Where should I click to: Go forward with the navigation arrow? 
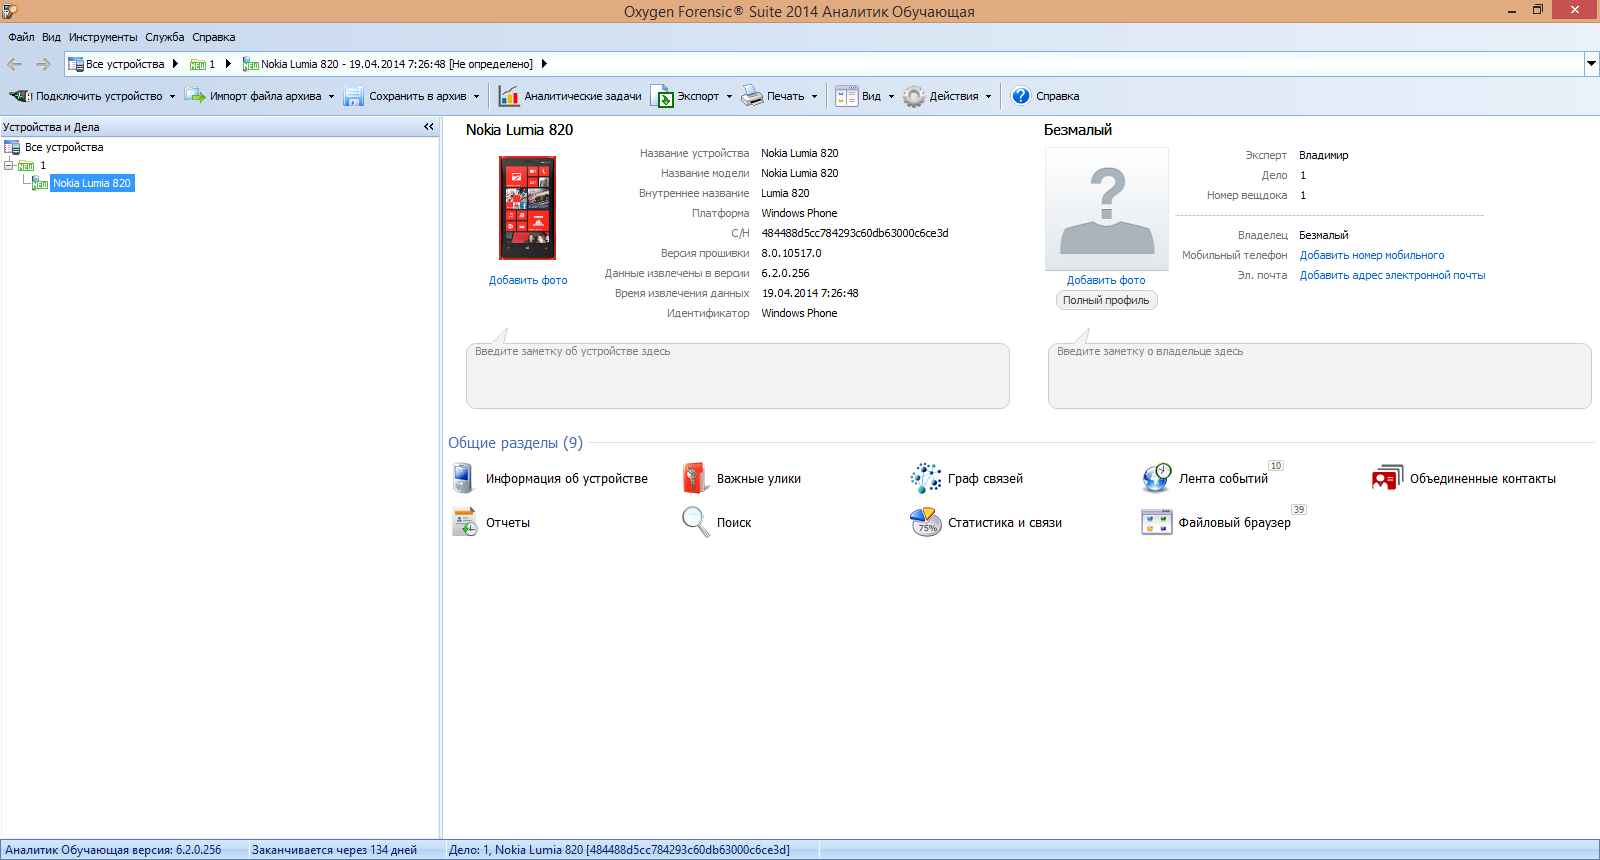(x=43, y=64)
